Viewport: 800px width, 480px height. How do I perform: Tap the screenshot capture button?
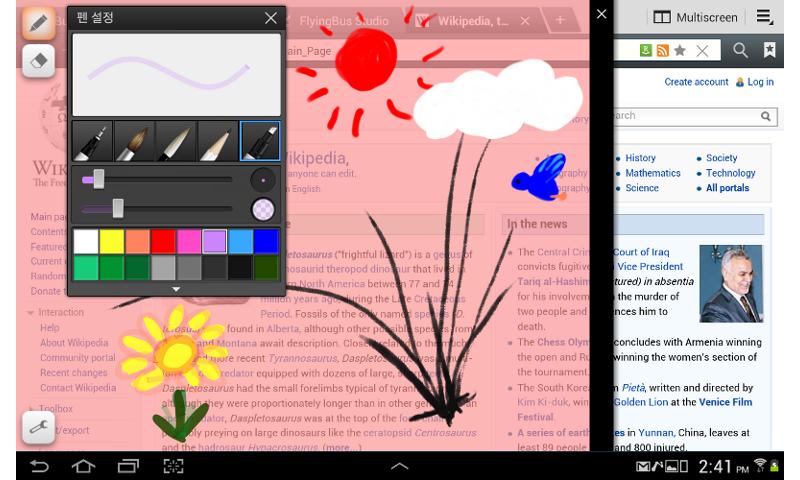173,466
